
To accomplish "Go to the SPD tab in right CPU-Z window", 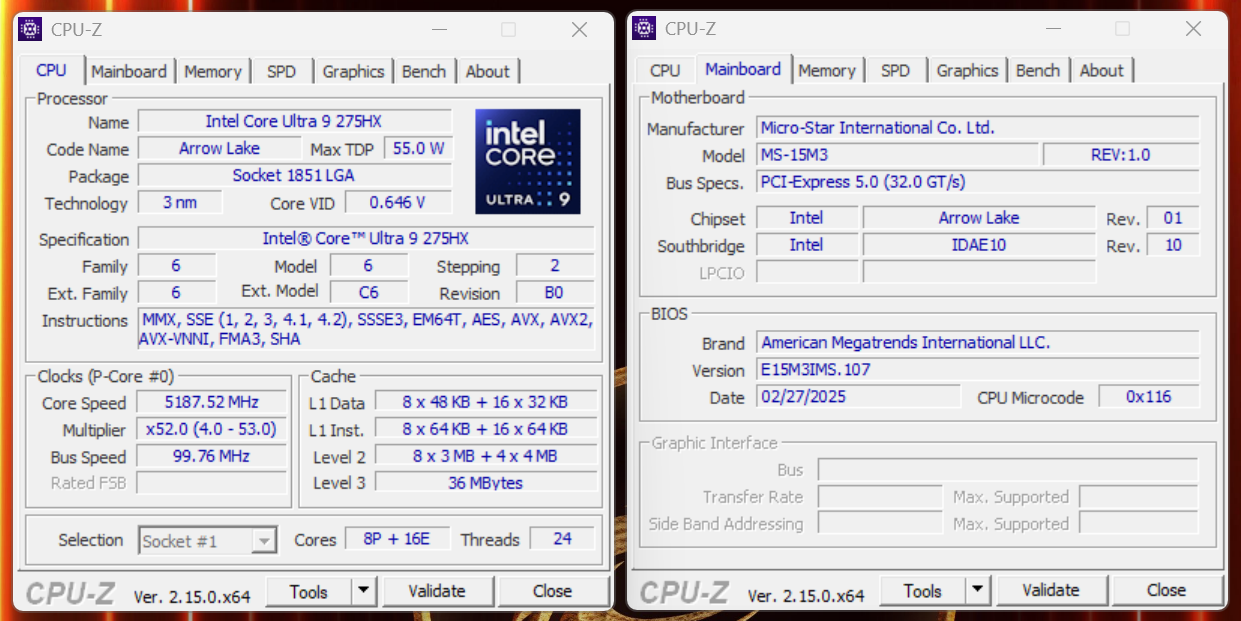I will [x=895, y=70].
